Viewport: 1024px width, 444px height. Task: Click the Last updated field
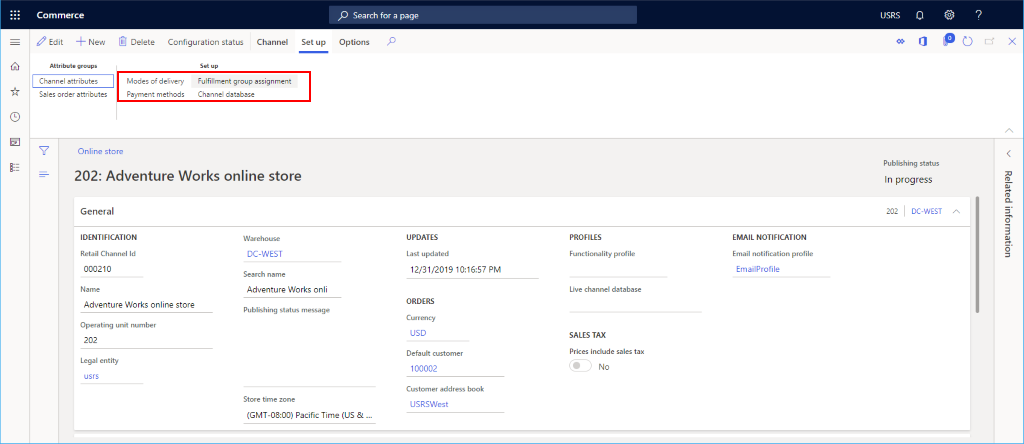pos(472,269)
